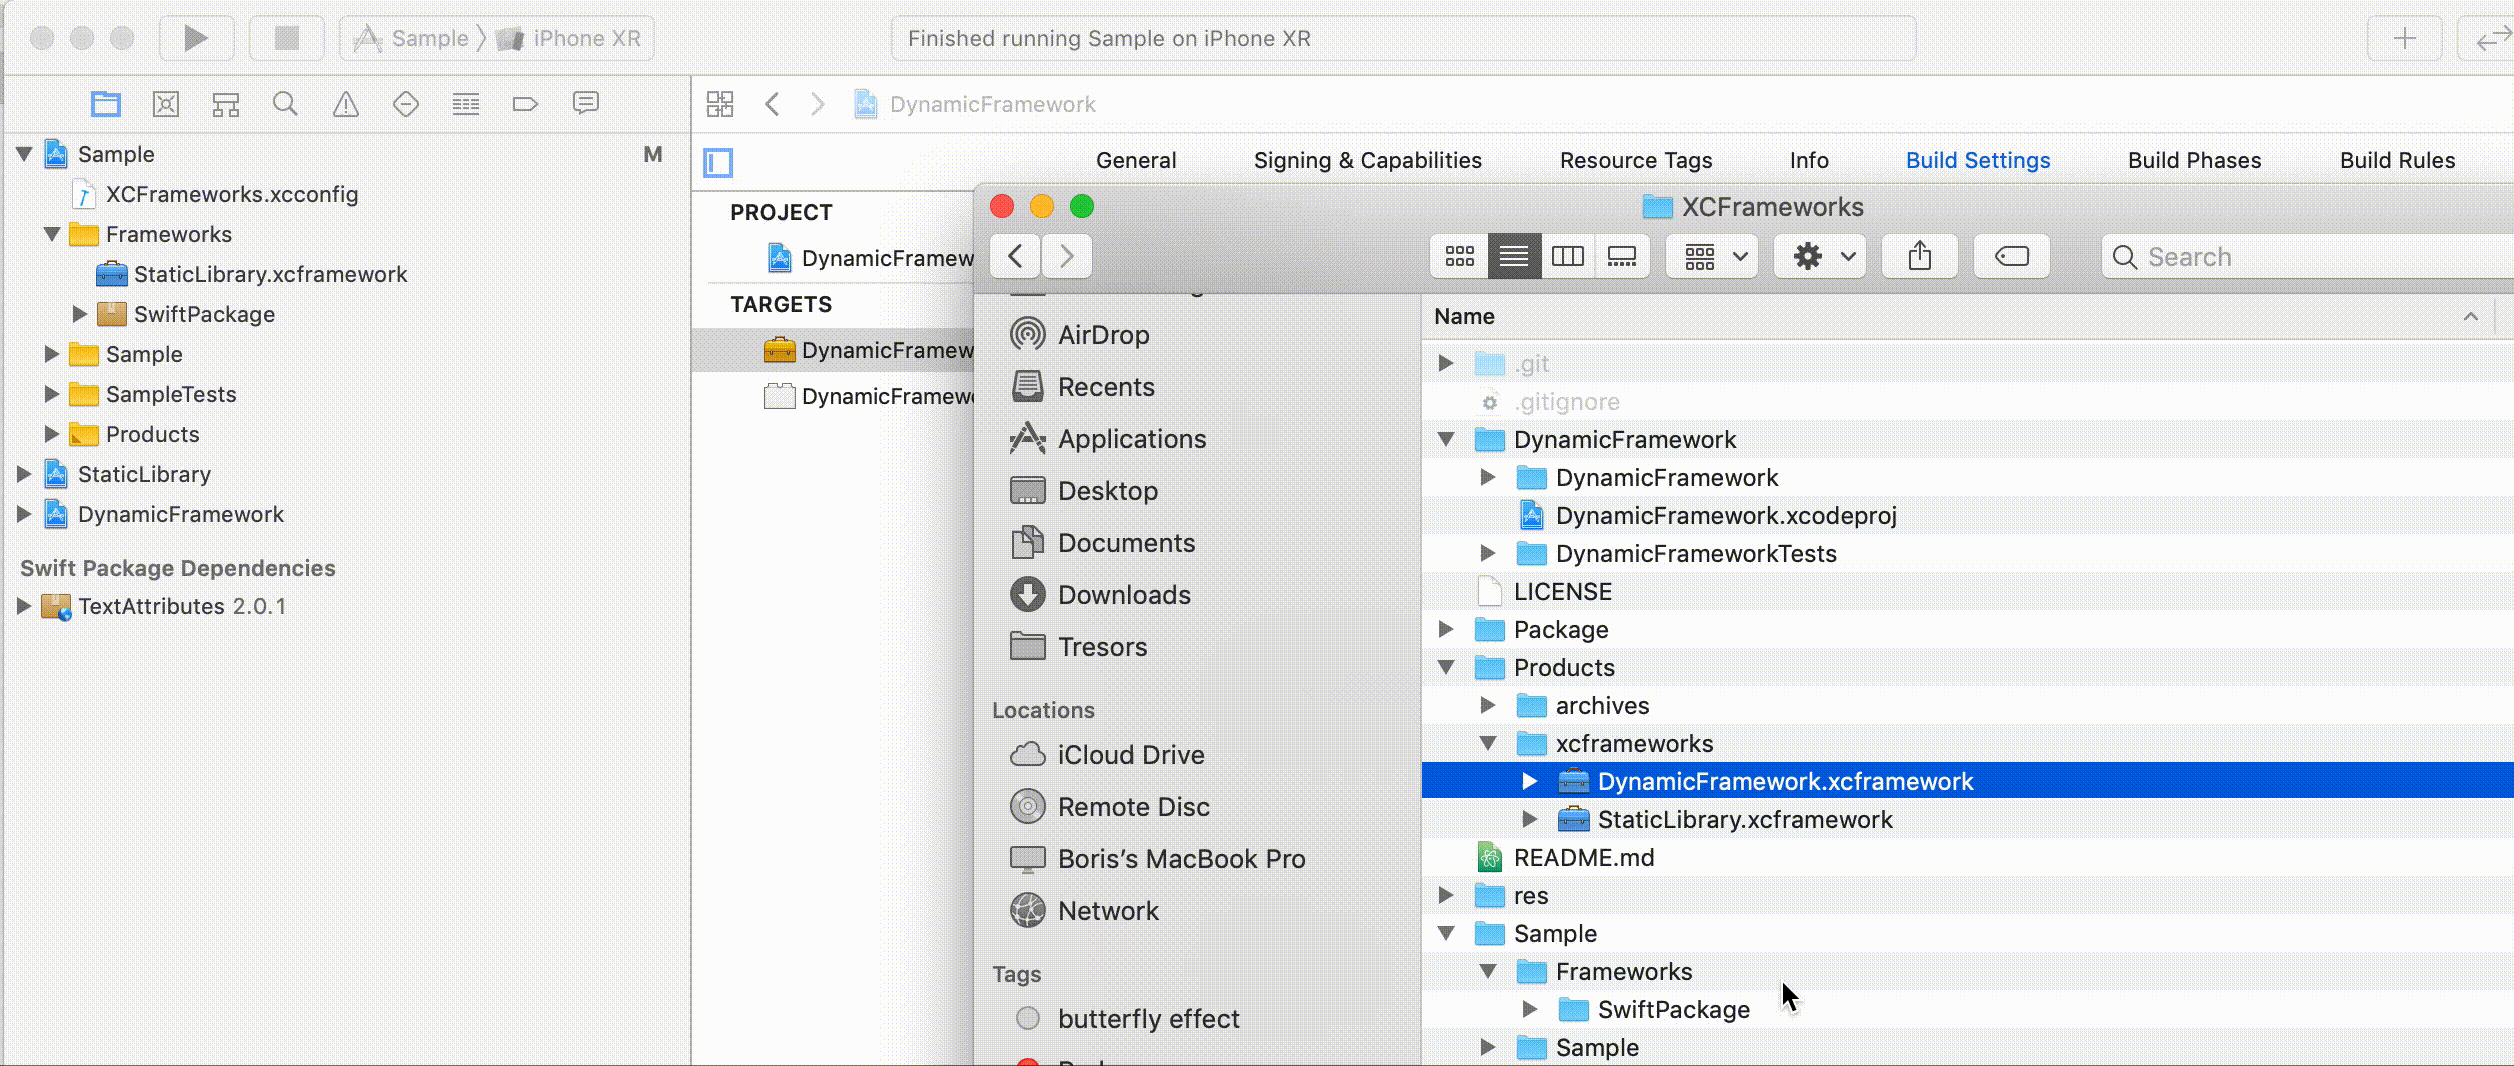The height and width of the screenshot is (1066, 2514).
Task: Open the General tab
Action: [x=1136, y=160]
